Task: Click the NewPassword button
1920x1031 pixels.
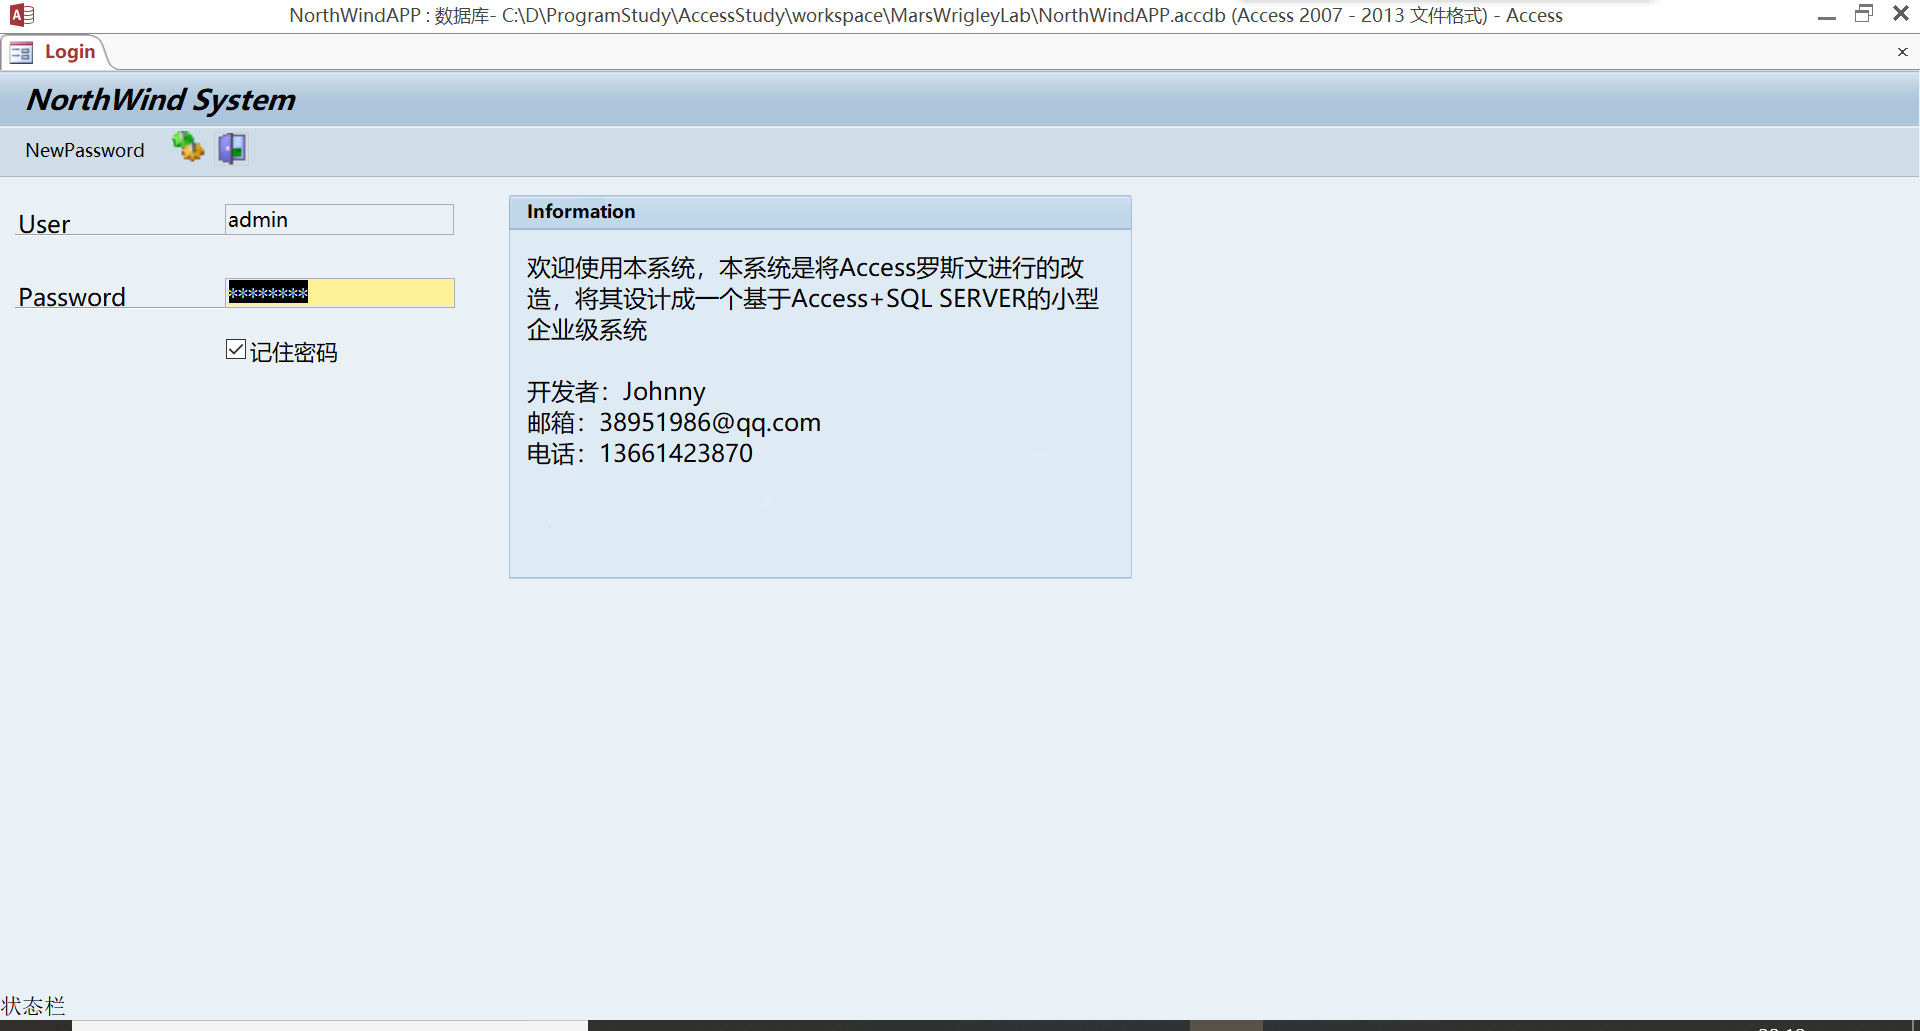Action: click(85, 150)
